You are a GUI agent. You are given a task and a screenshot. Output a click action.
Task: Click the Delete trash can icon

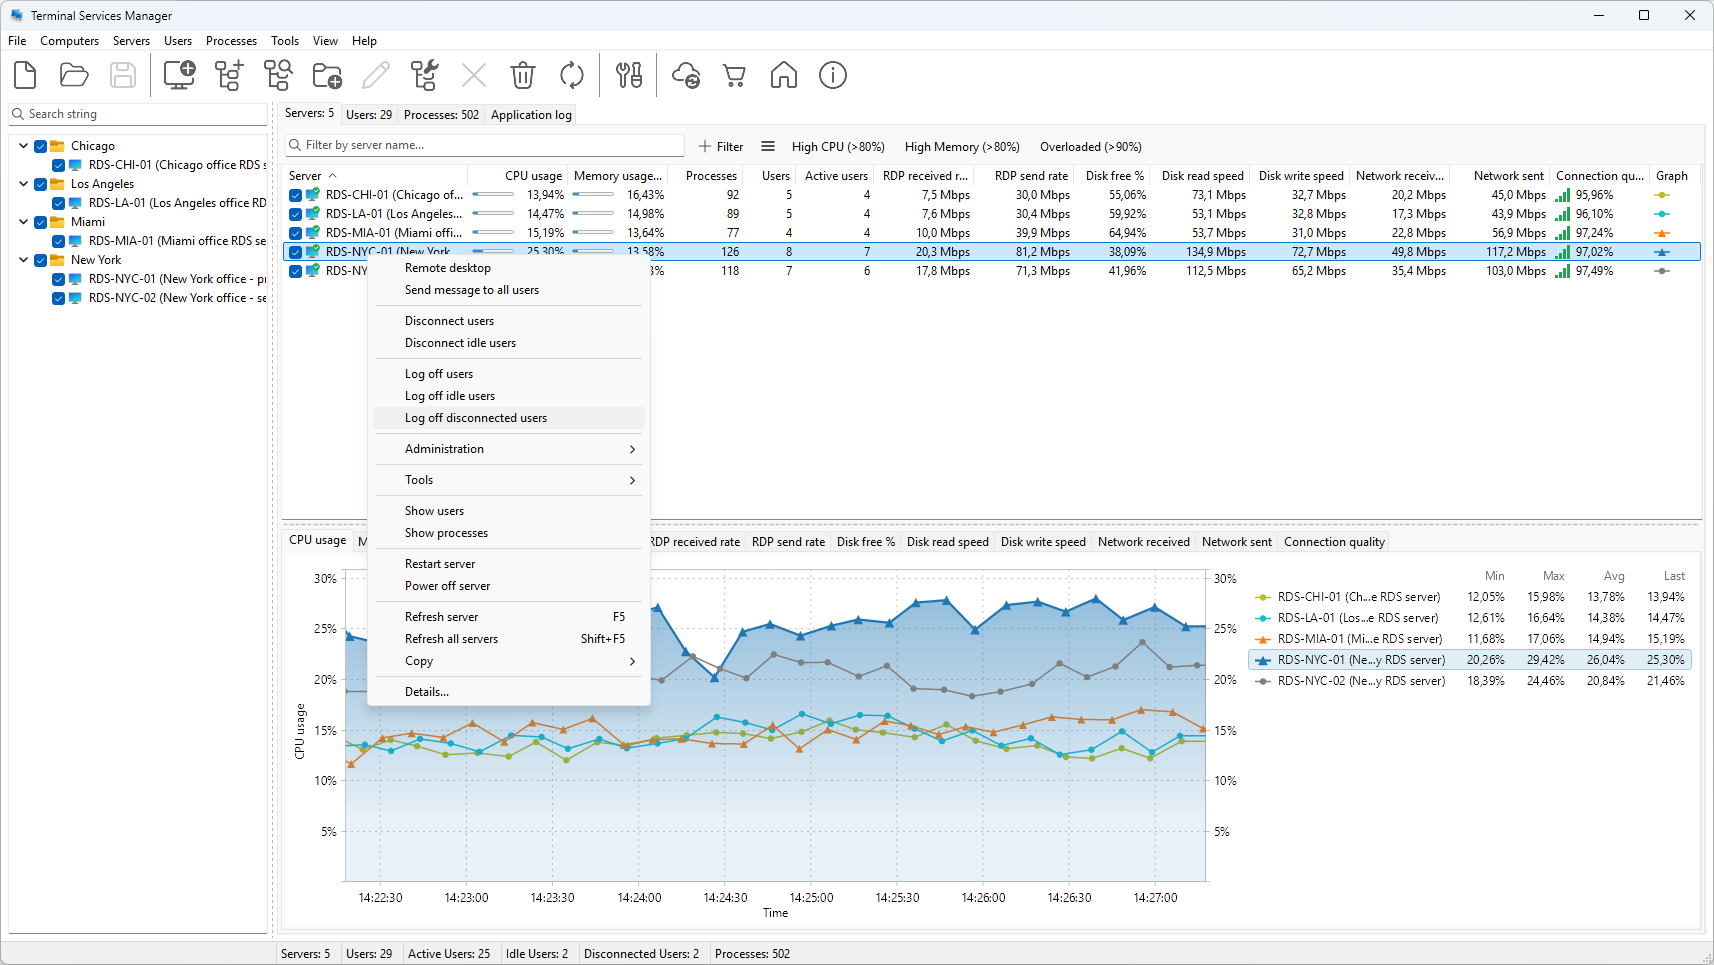point(523,75)
